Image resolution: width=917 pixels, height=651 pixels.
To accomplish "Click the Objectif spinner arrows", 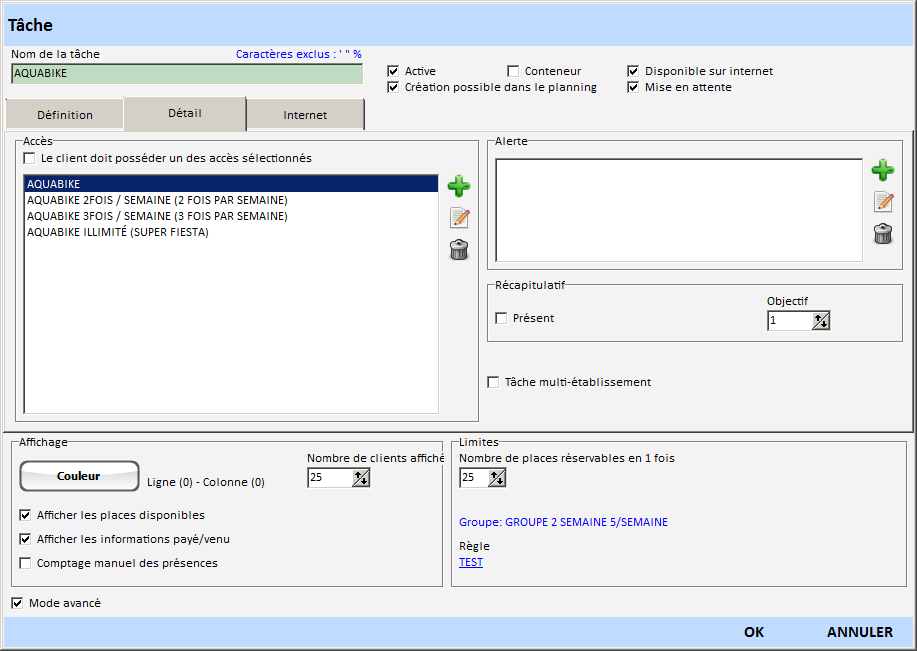I will (821, 321).
